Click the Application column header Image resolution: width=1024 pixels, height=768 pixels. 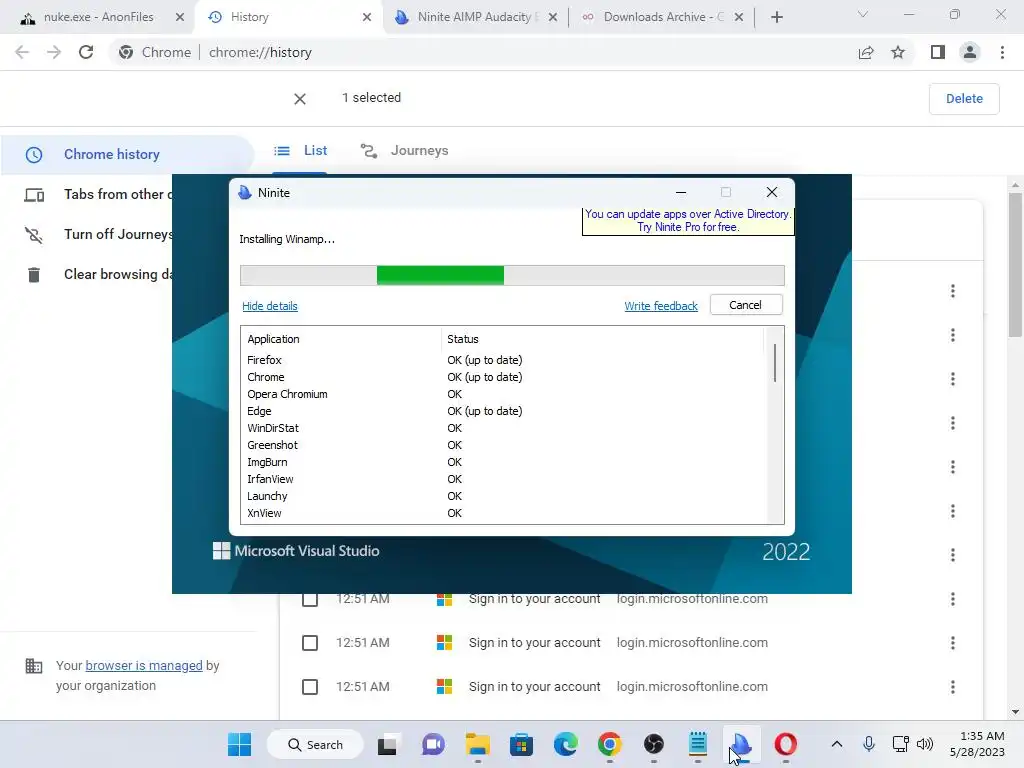(341, 339)
